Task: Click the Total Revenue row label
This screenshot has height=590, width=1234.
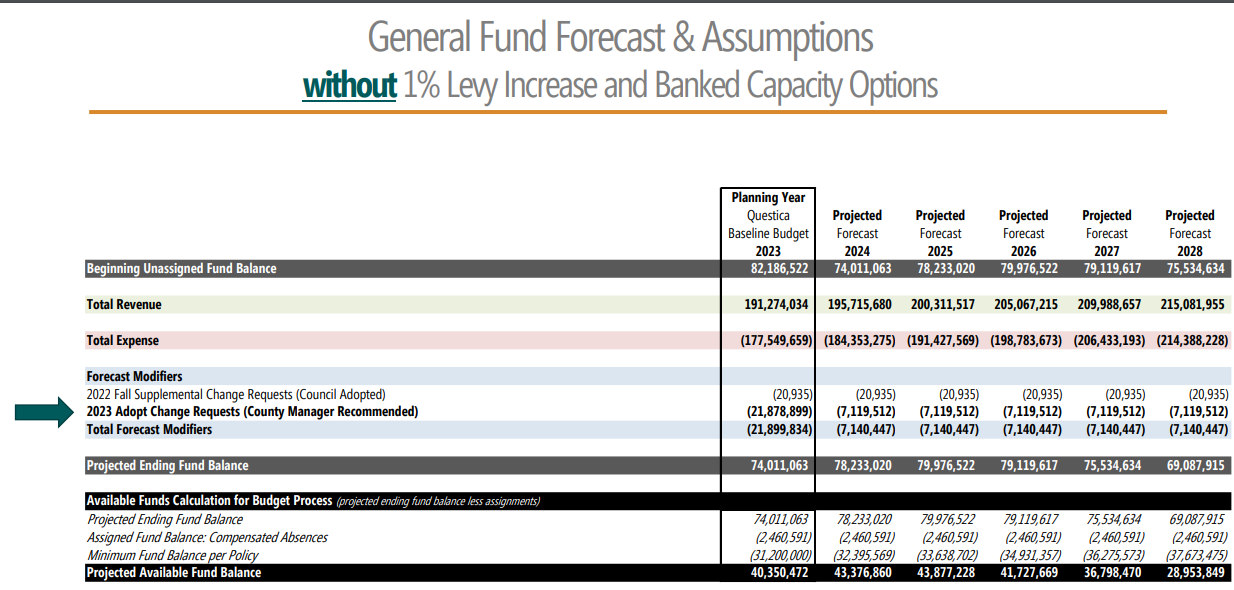Action: pyautogui.click(x=124, y=304)
